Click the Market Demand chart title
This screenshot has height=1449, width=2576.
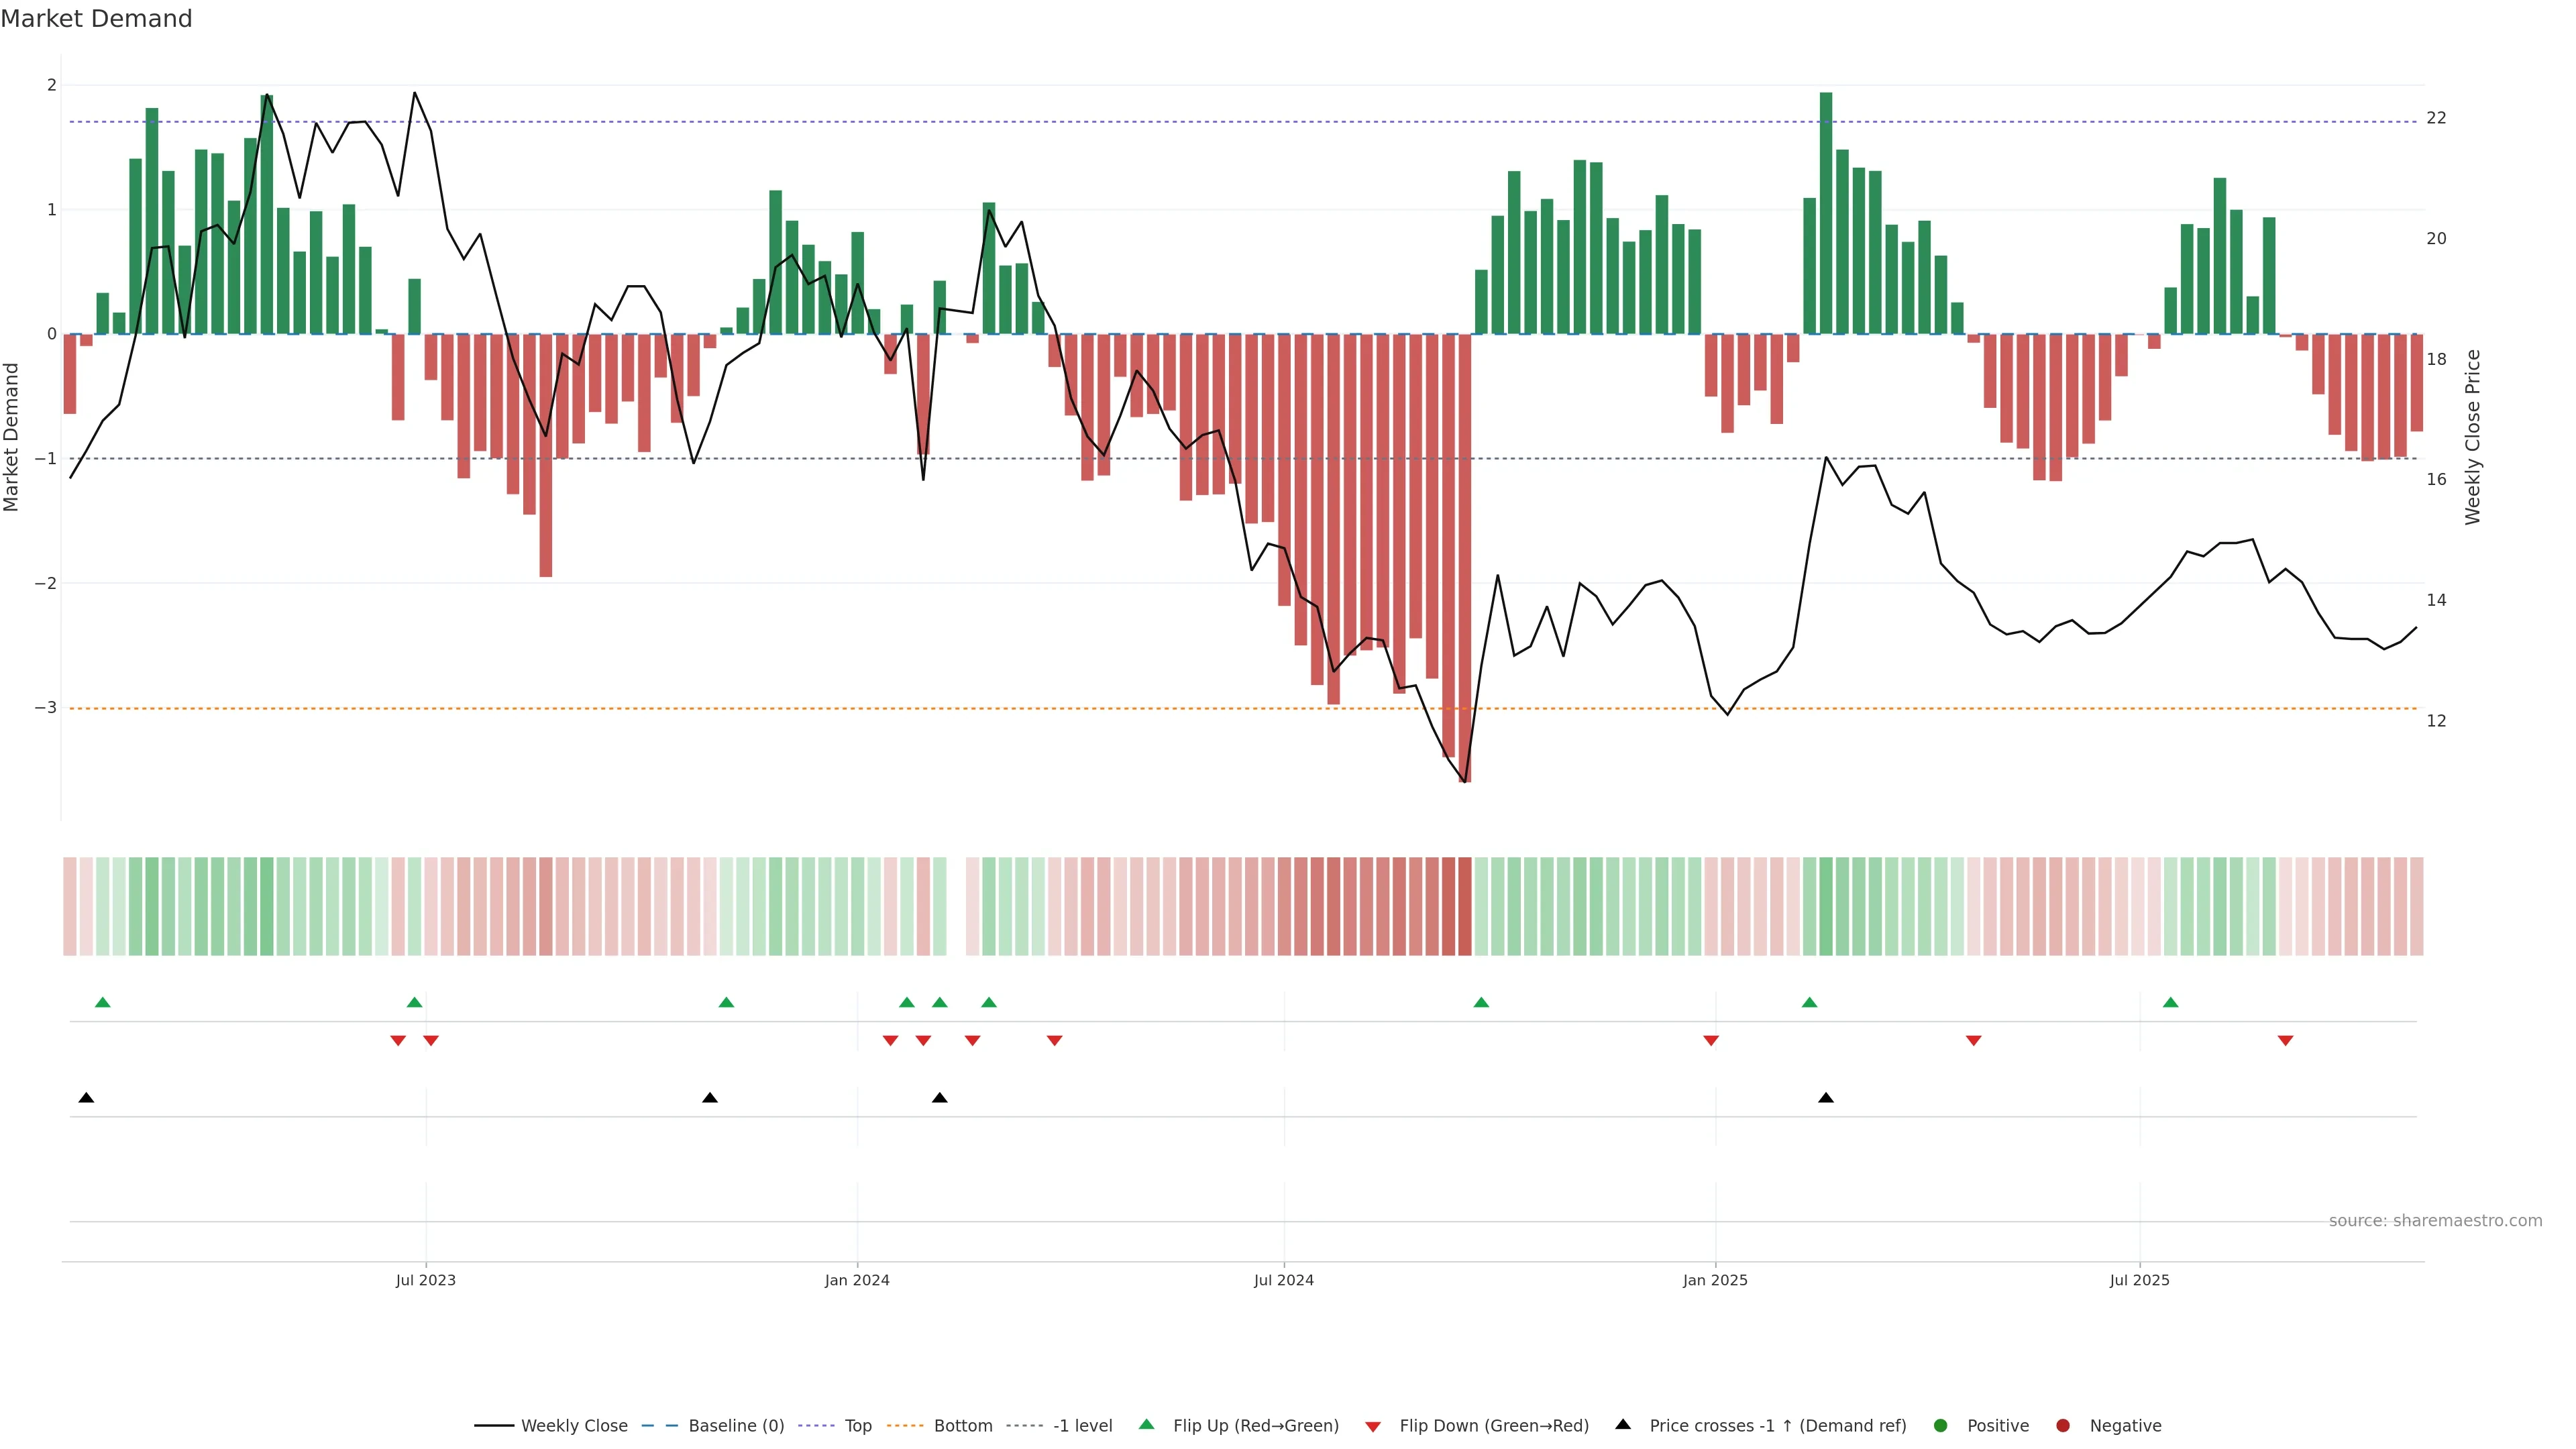click(x=96, y=18)
